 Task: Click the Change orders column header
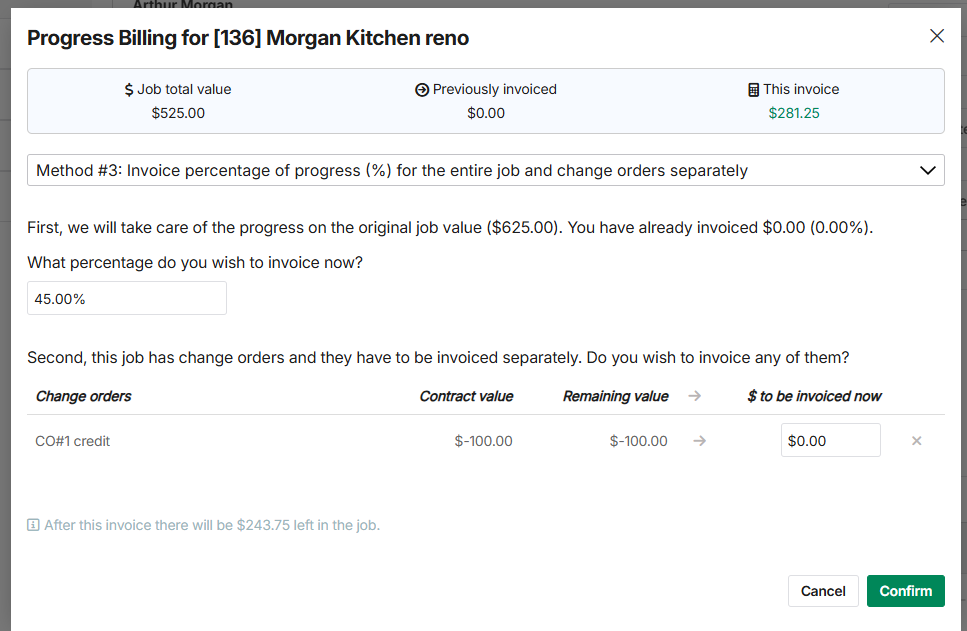click(x=84, y=396)
